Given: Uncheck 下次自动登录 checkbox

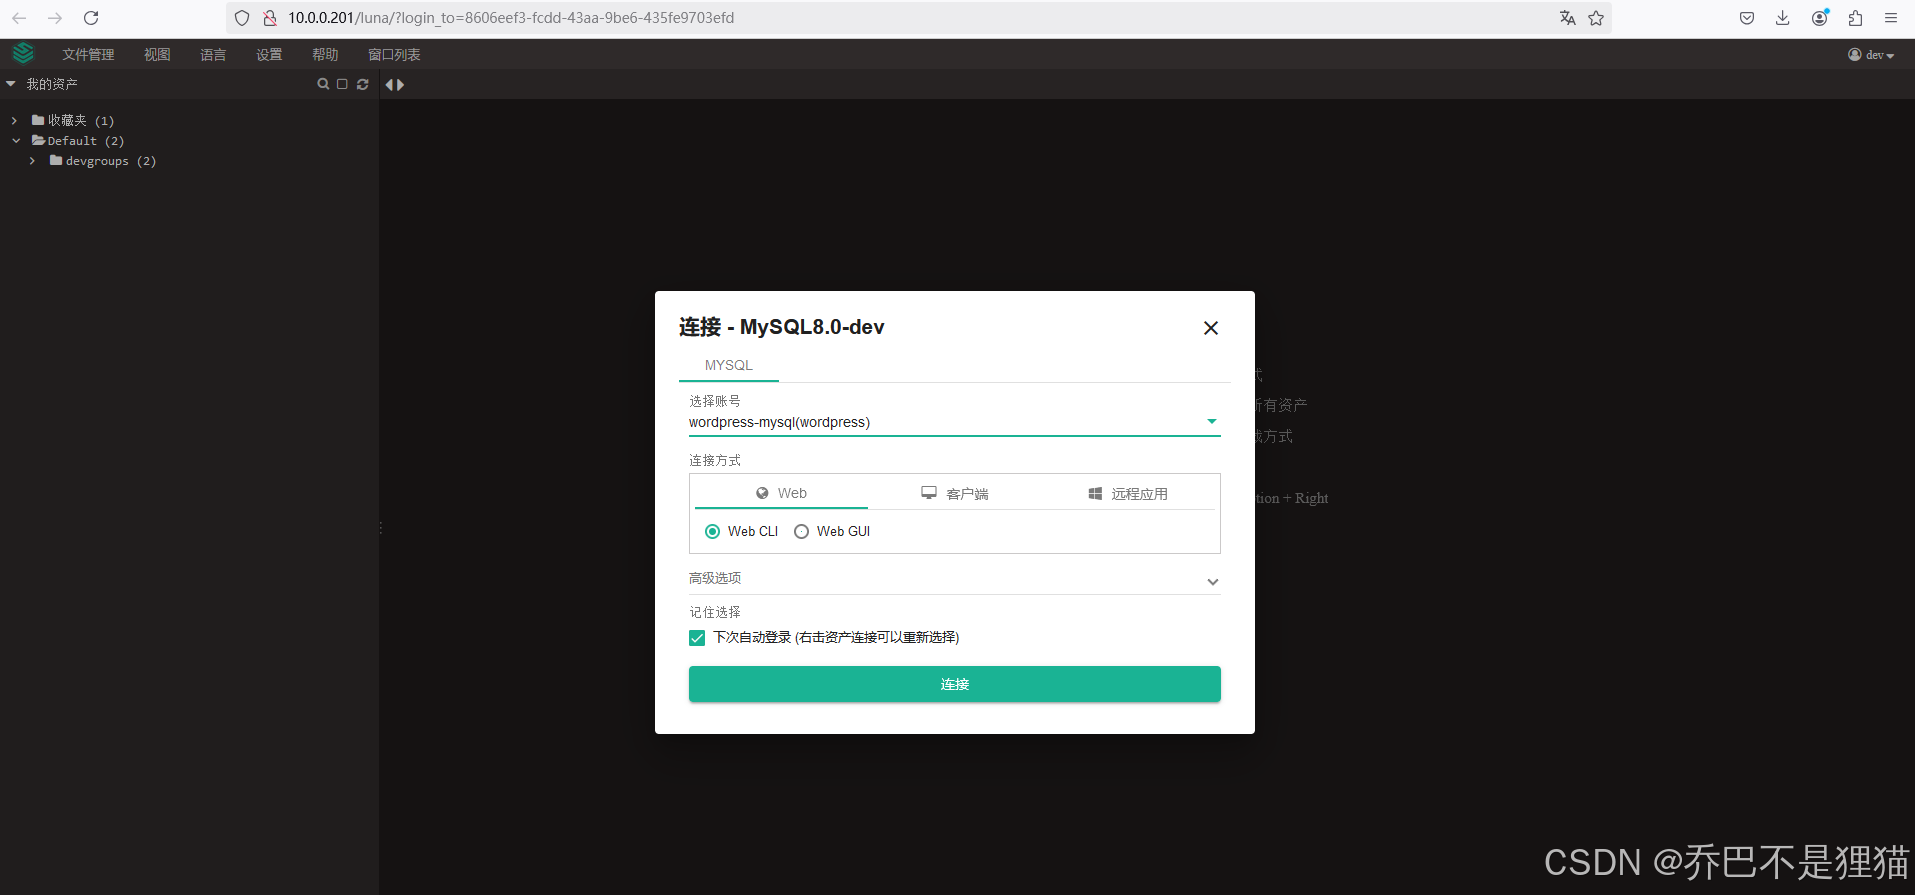Looking at the screenshot, I should click(x=697, y=638).
